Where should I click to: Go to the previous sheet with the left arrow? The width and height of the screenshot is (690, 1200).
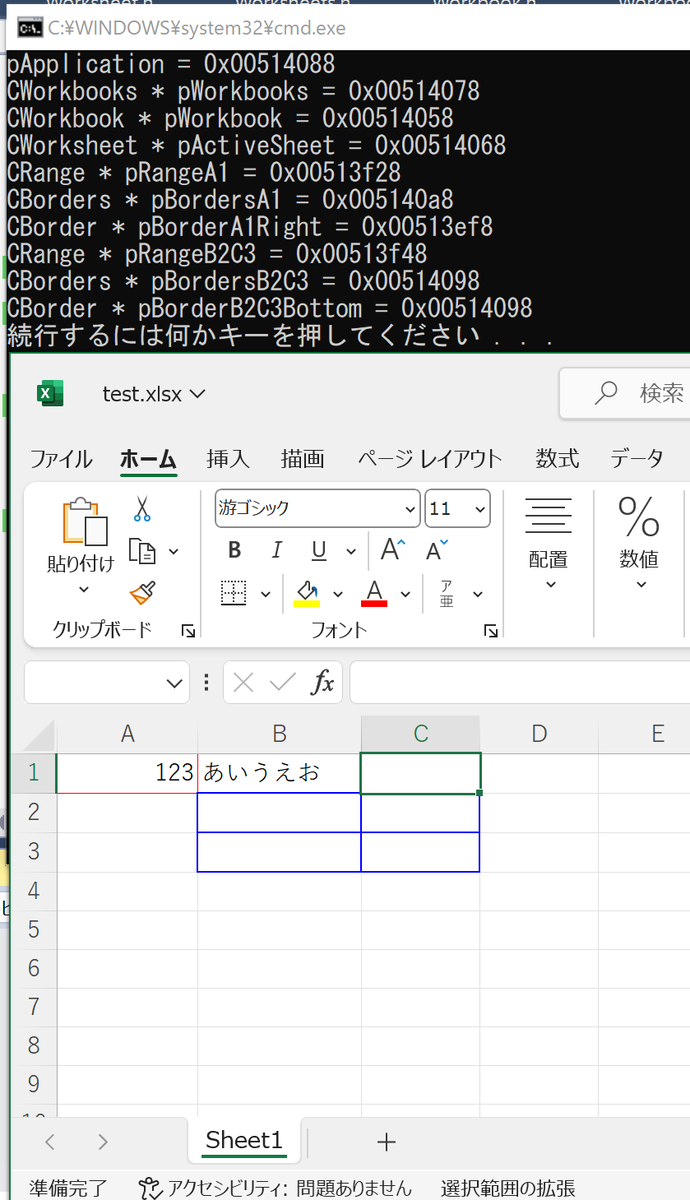point(50,1141)
